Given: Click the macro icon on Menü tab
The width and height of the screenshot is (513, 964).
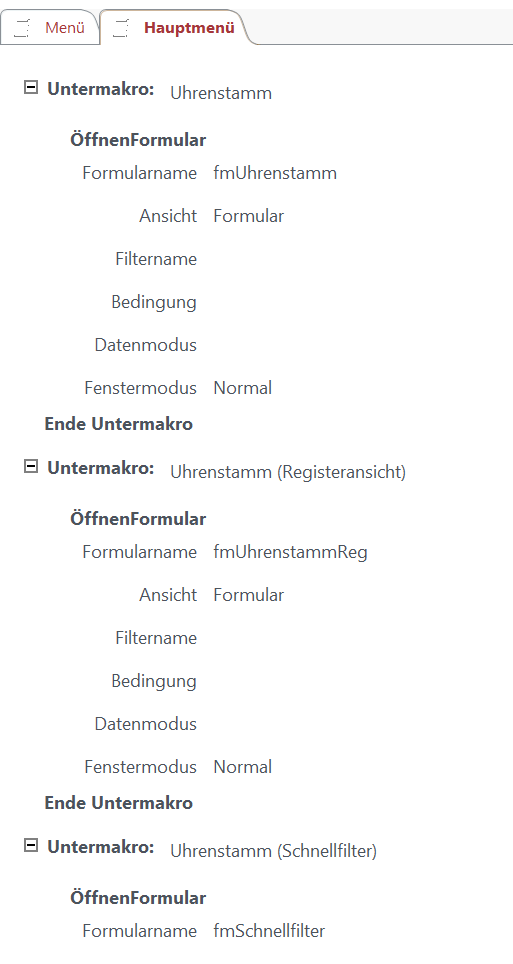Looking at the screenshot, I should coord(22,28).
